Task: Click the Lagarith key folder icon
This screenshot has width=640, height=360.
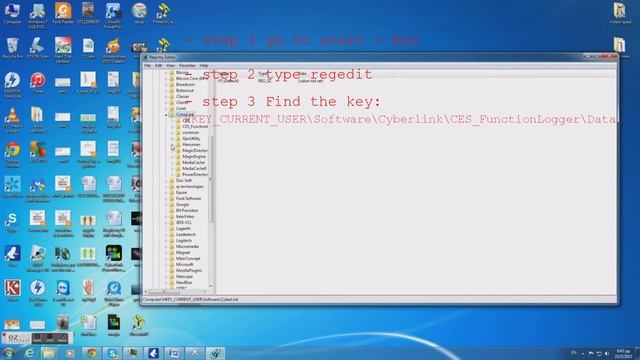Action: [172, 229]
